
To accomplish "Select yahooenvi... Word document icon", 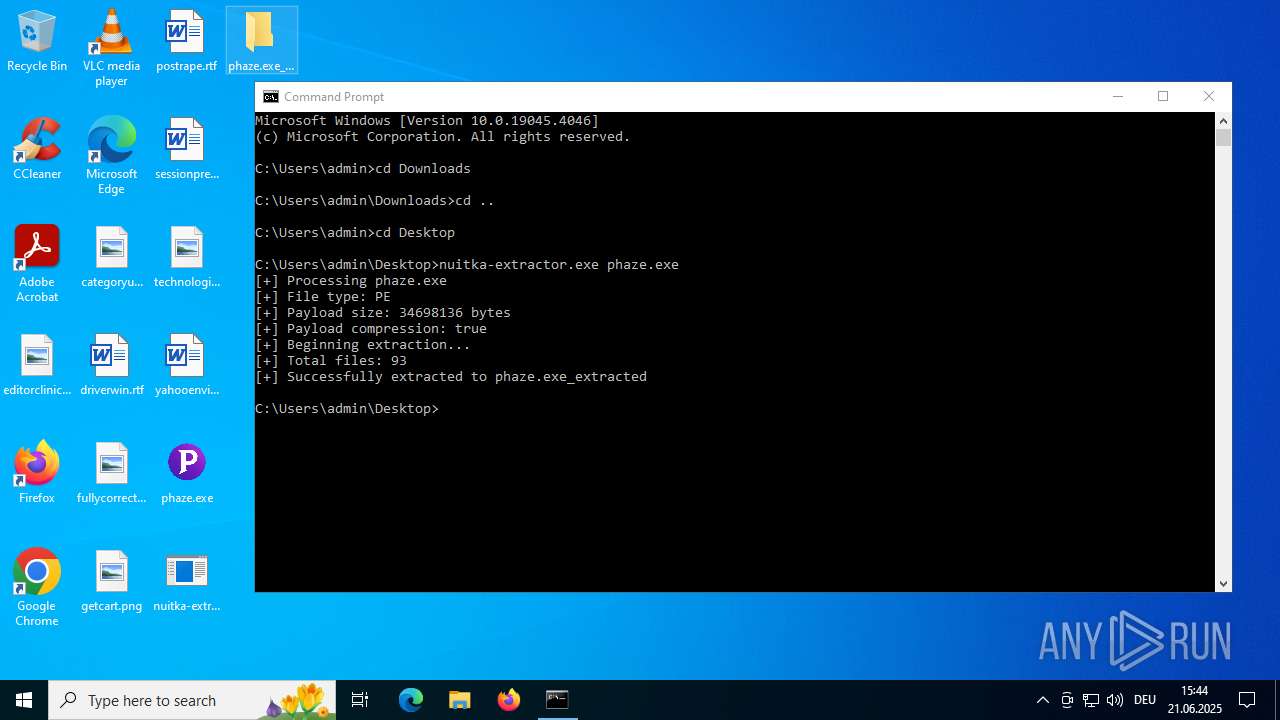I will [186, 366].
